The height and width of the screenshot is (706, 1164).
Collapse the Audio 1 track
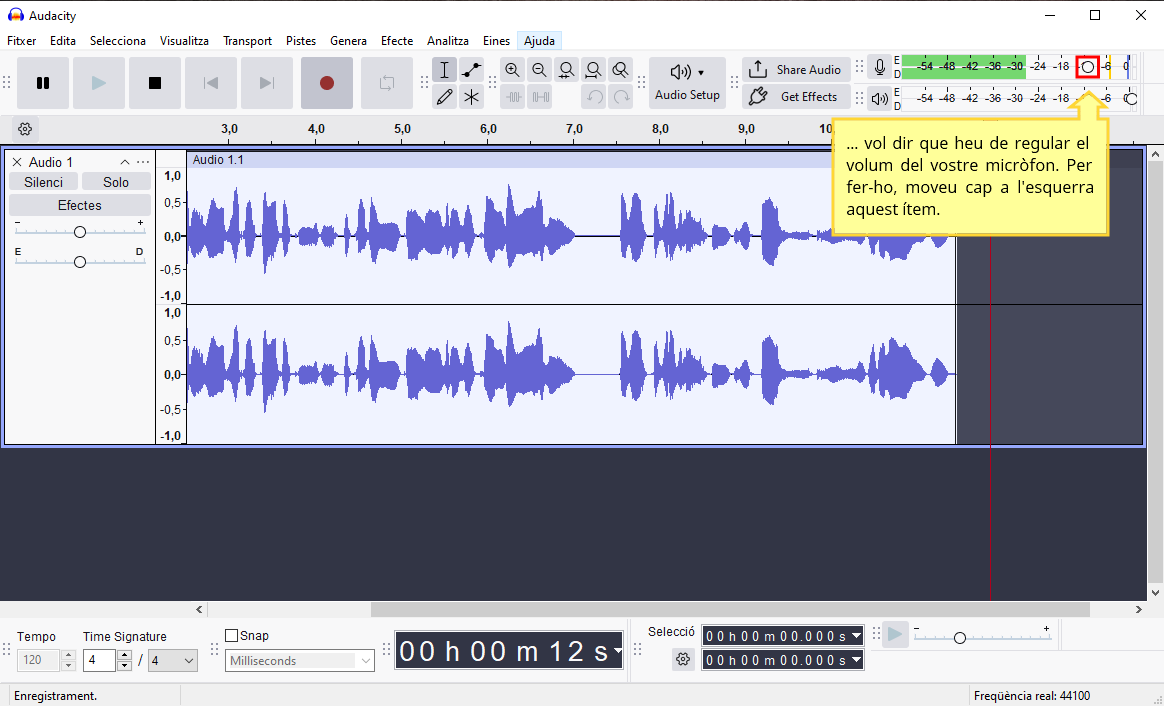pyautogui.click(x=125, y=162)
